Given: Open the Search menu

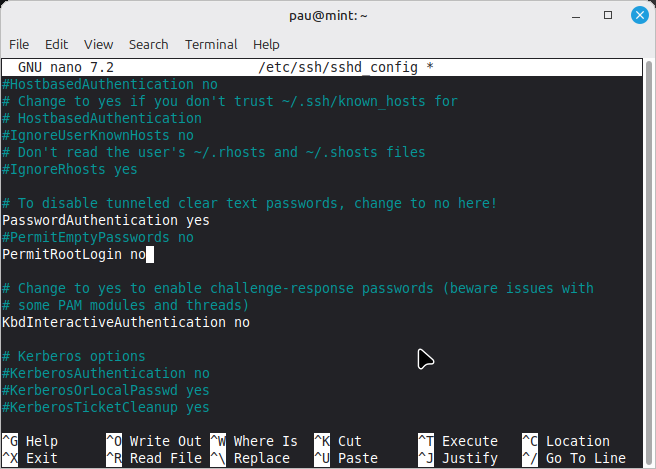Looking at the screenshot, I should [148, 44].
